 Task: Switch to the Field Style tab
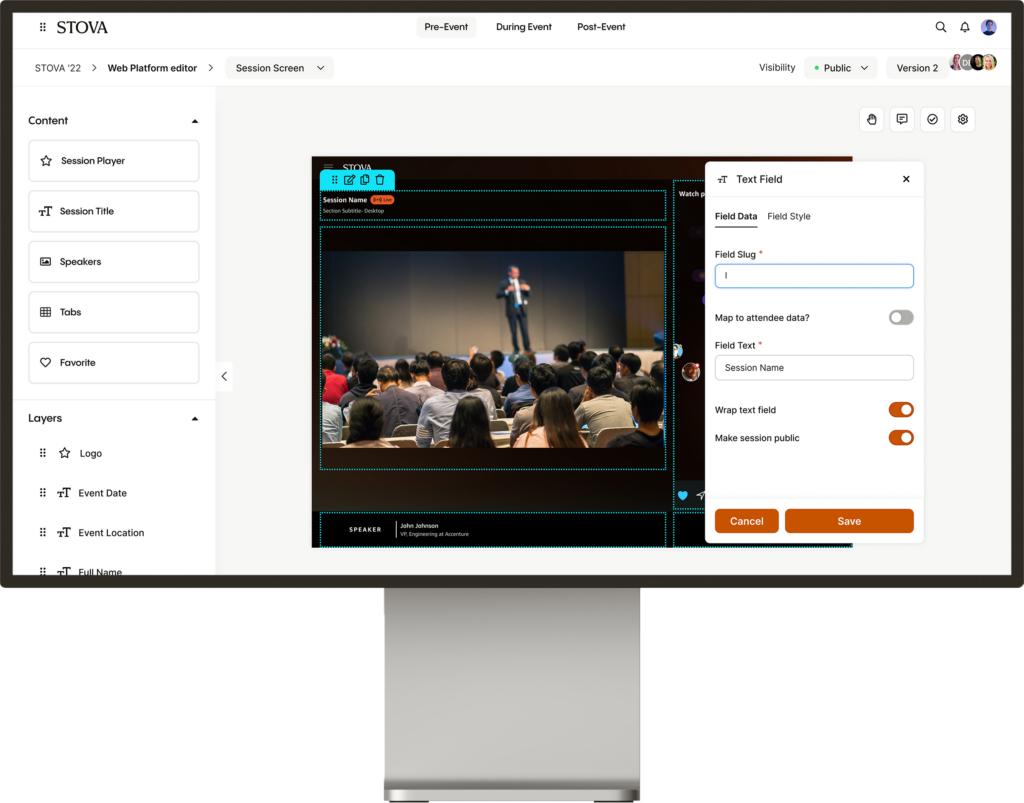789,216
